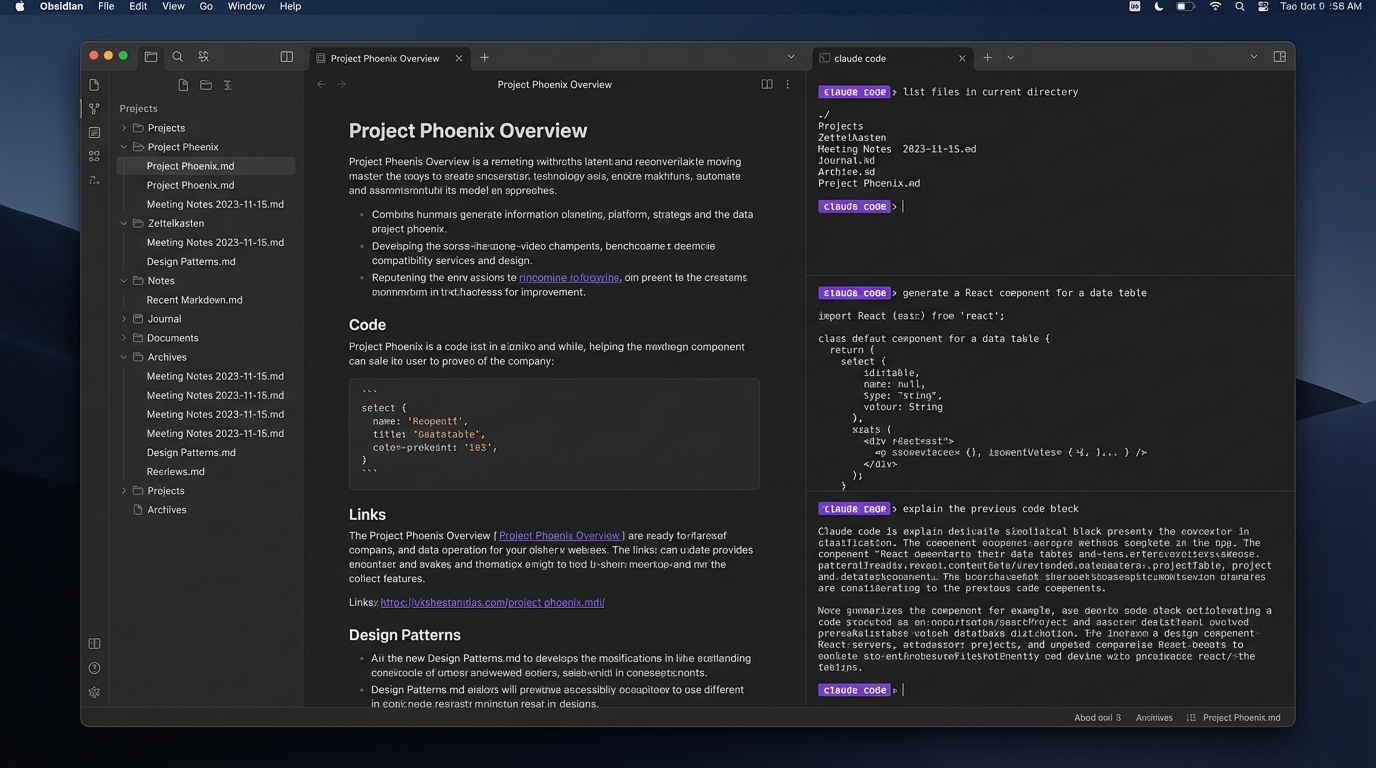
Task: Toggle the left sidebar panel
Action: click(x=287, y=57)
